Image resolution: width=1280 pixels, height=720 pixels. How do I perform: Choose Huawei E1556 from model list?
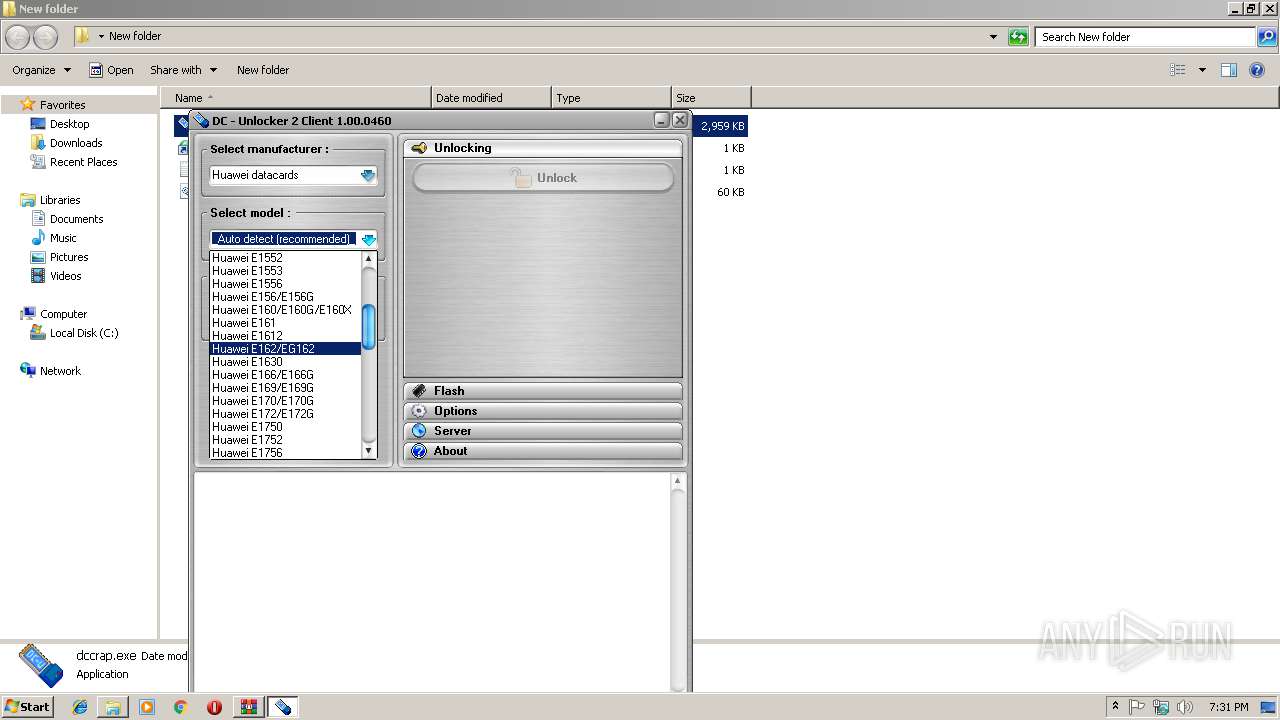coord(285,284)
